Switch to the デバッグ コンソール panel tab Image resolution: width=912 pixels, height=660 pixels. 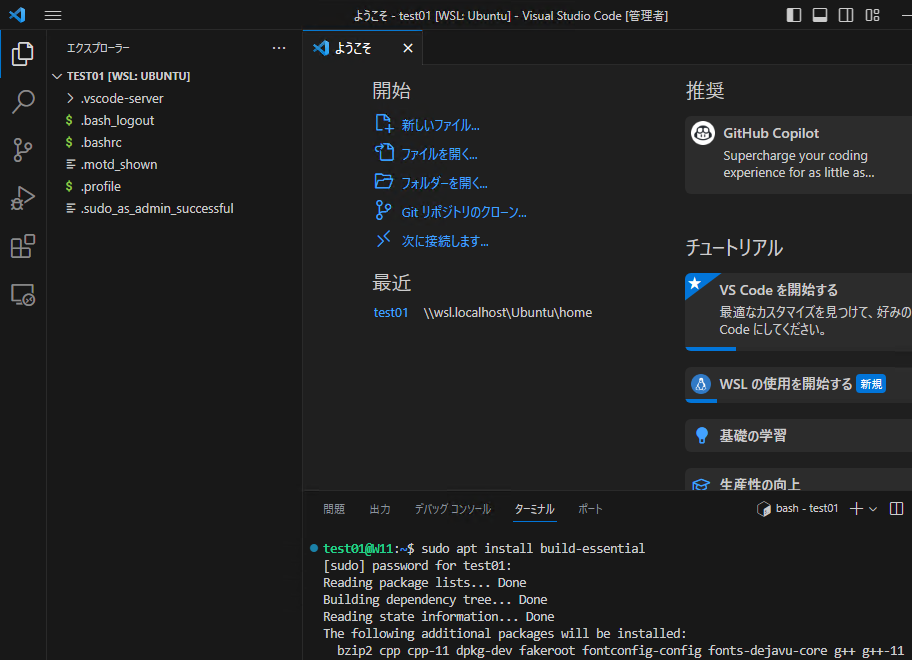pyautogui.click(x=453, y=509)
